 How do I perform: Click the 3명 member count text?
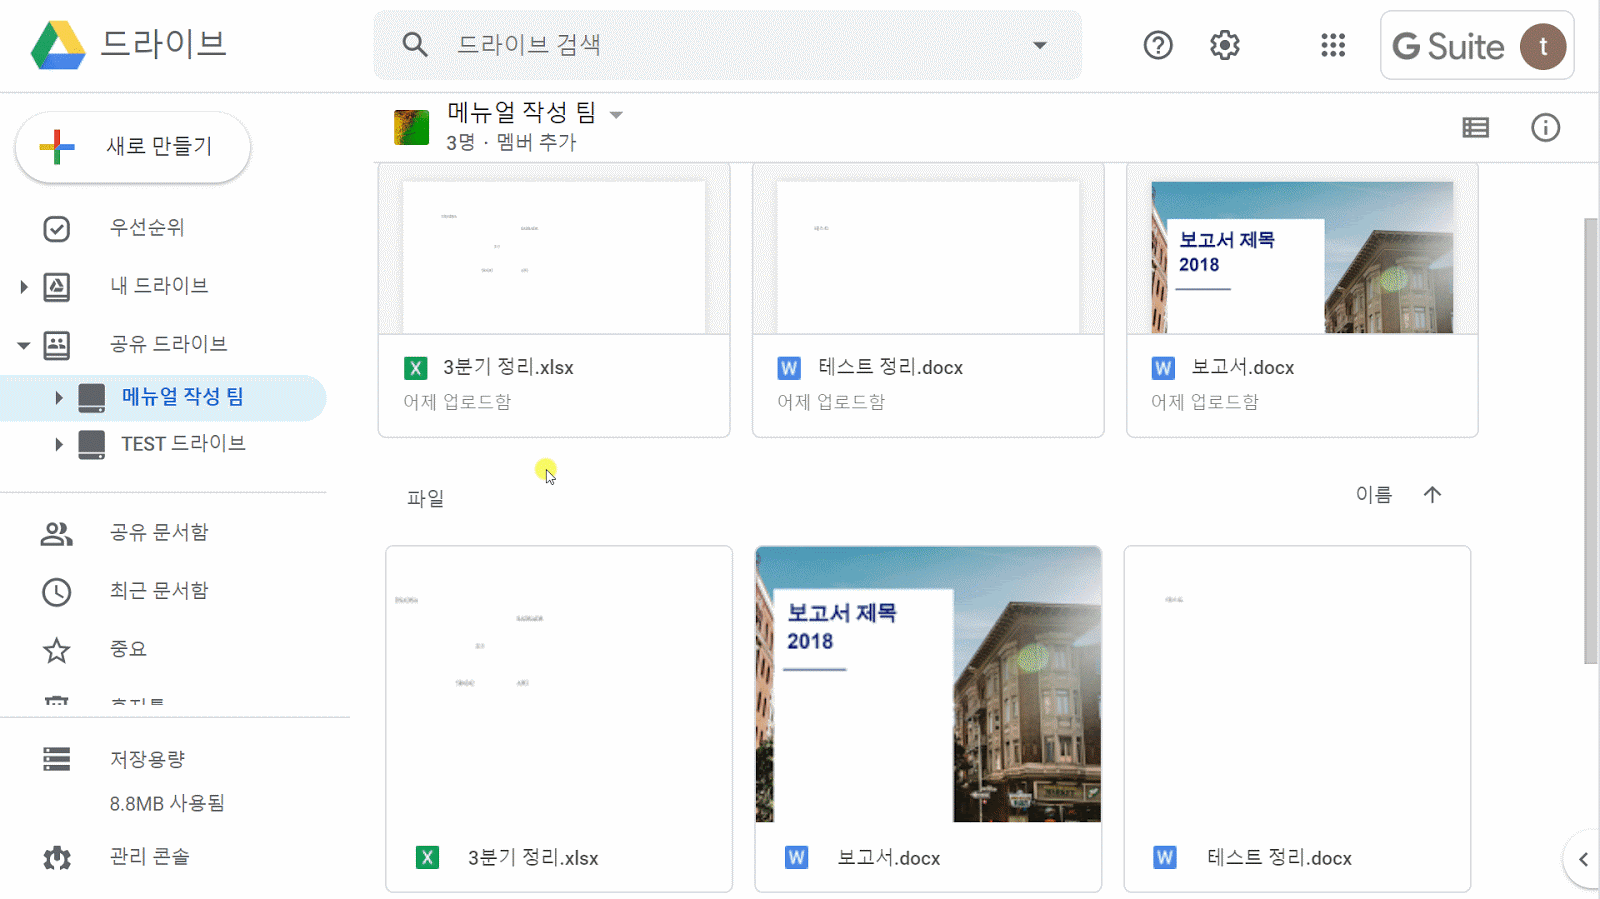pos(461,142)
